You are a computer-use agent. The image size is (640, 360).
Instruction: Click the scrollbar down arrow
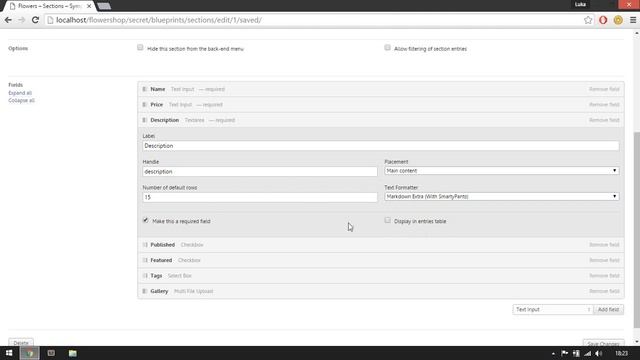pyautogui.click(x=636, y=342)
